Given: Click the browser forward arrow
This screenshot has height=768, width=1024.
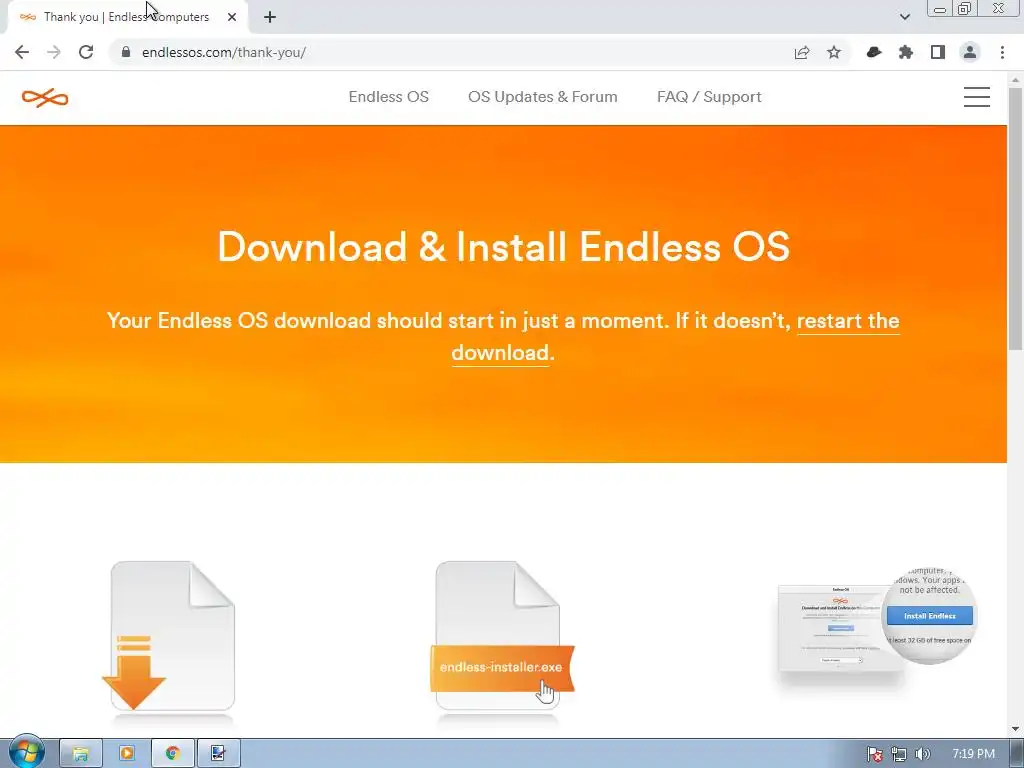Looking at the screenshot, I should point(54,52).
